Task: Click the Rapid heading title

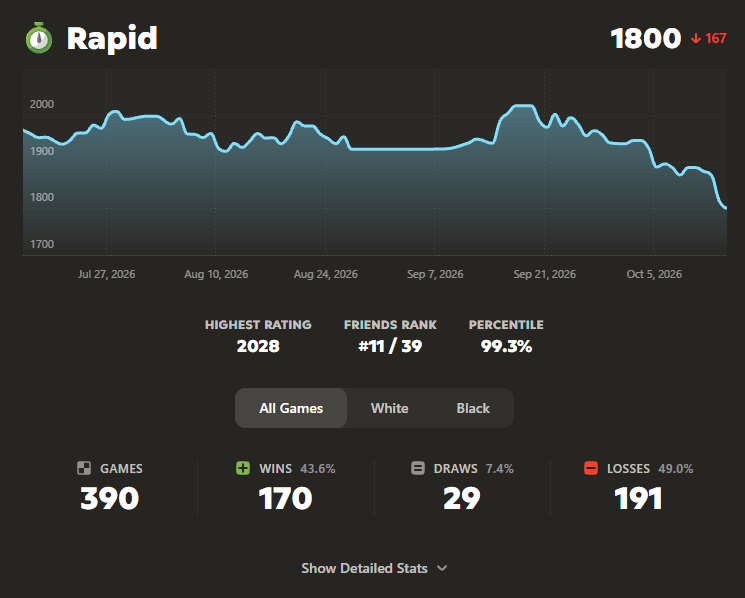Action: (x=112, y=39)
